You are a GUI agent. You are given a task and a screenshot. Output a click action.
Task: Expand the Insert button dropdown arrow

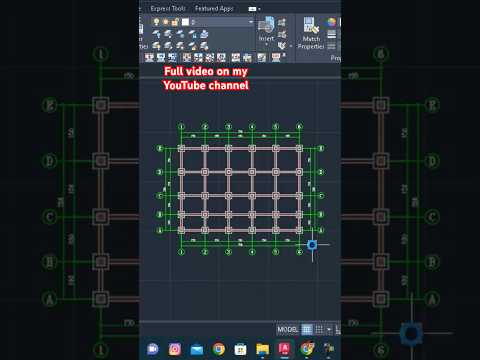(266, 44)
